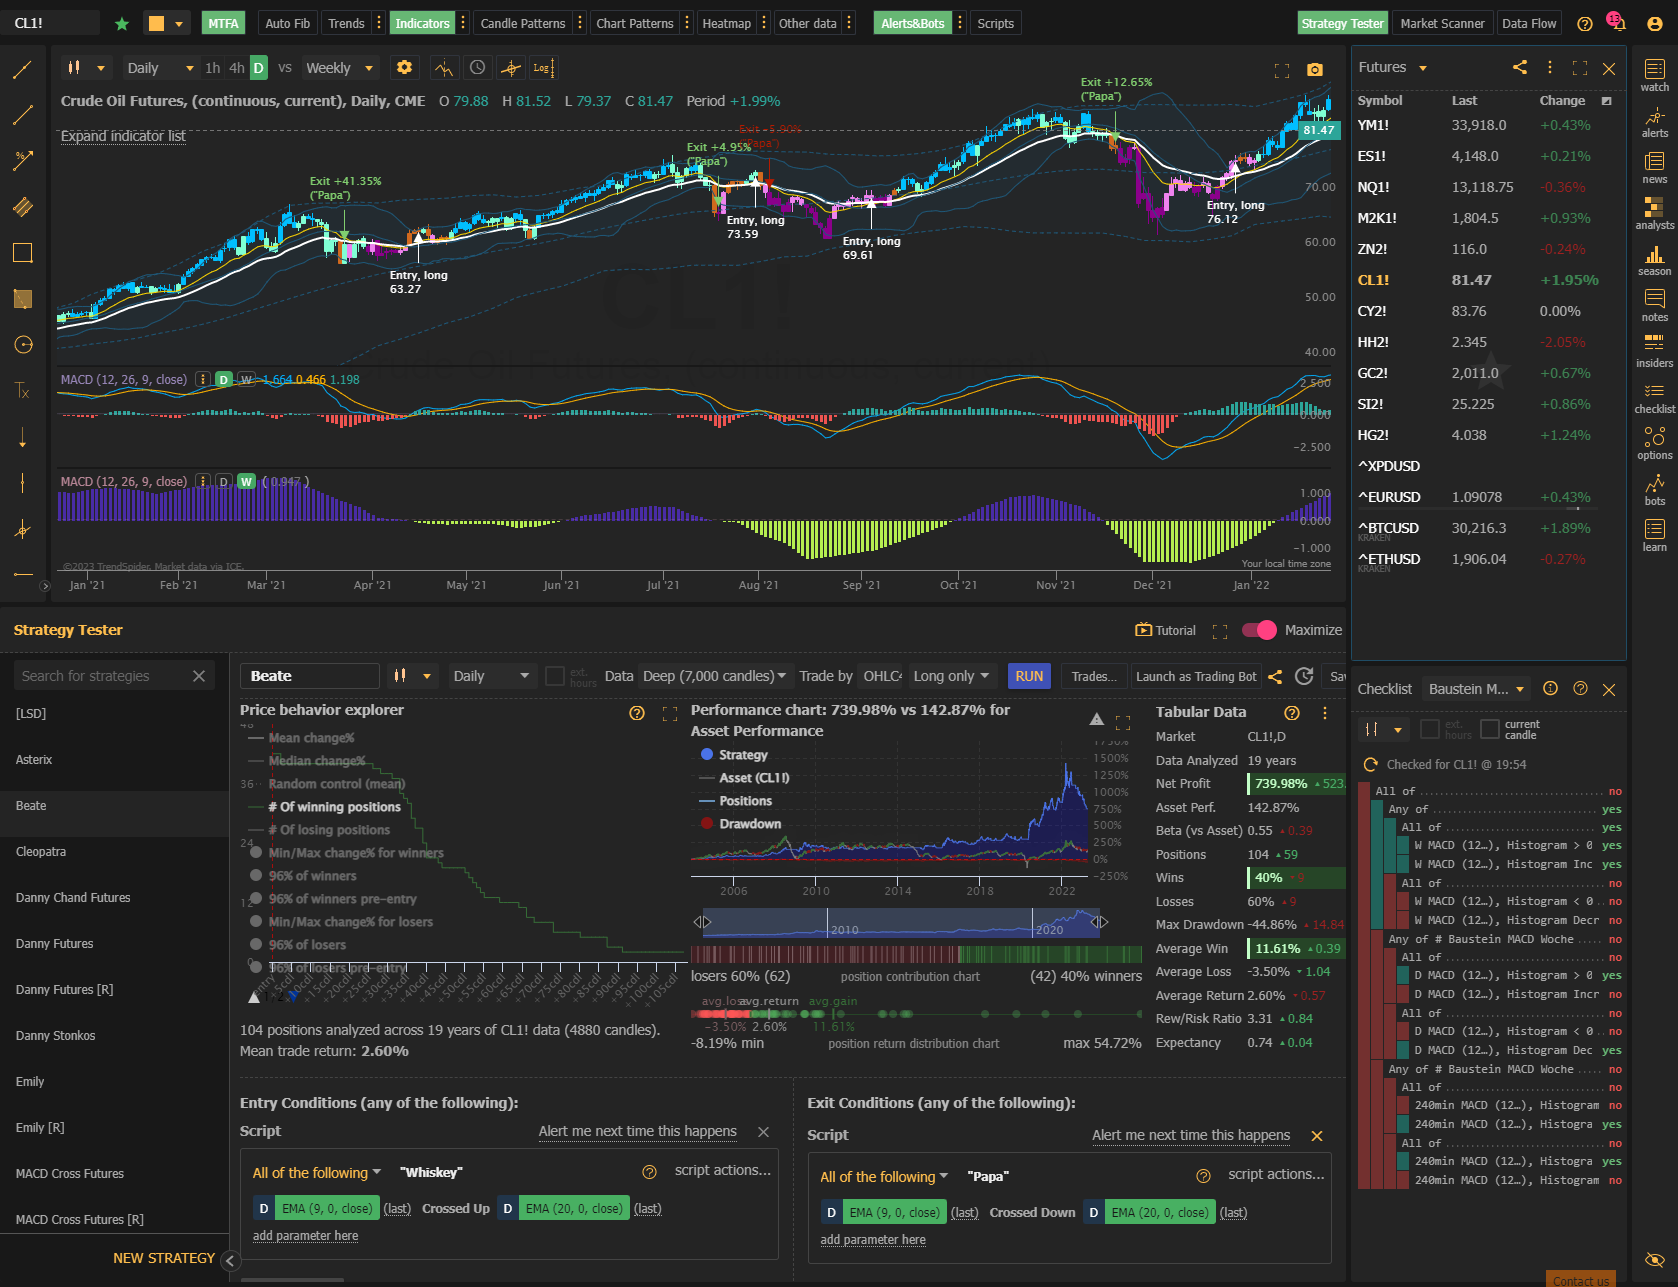This screenshot has height=1287, width=1678.
Task: Click the camera snapshot icon above chart
Action: [1315, 70]
